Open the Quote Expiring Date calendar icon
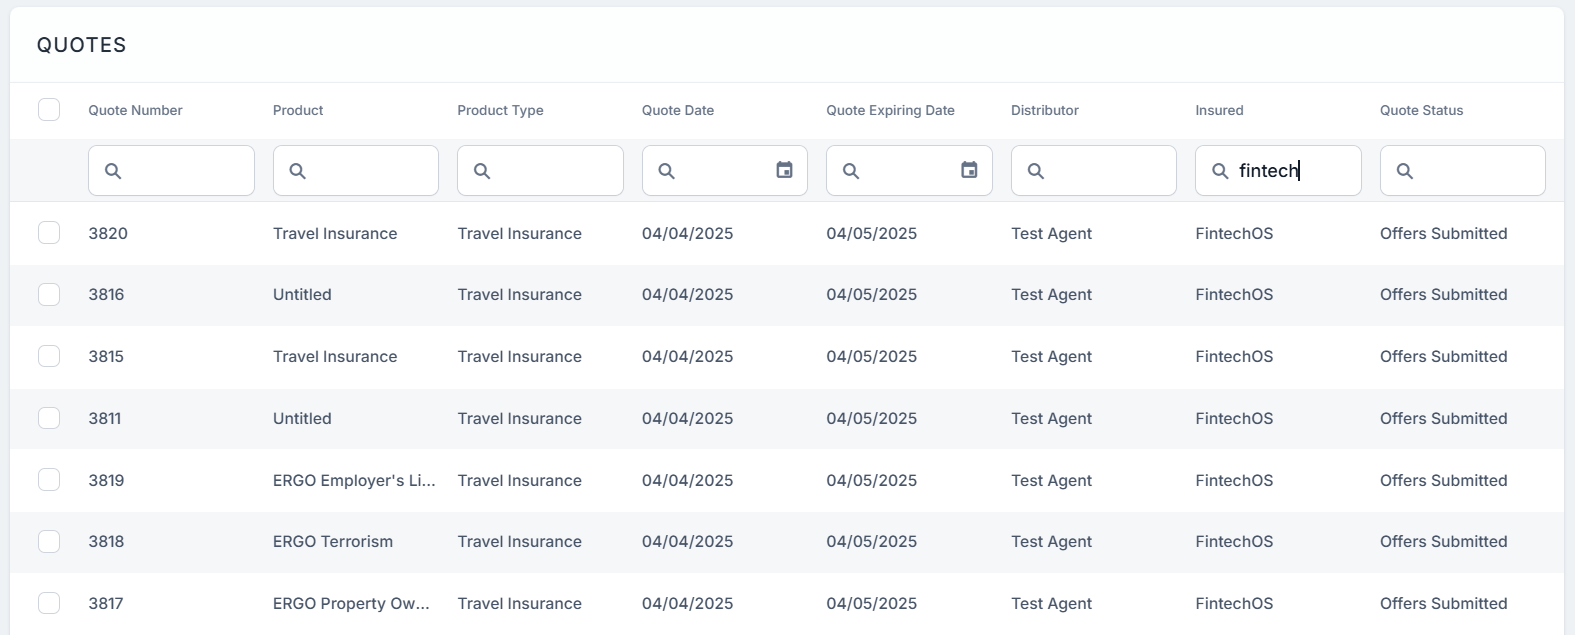The width and height of the screenshot is (1575, 635). [969, 170]
